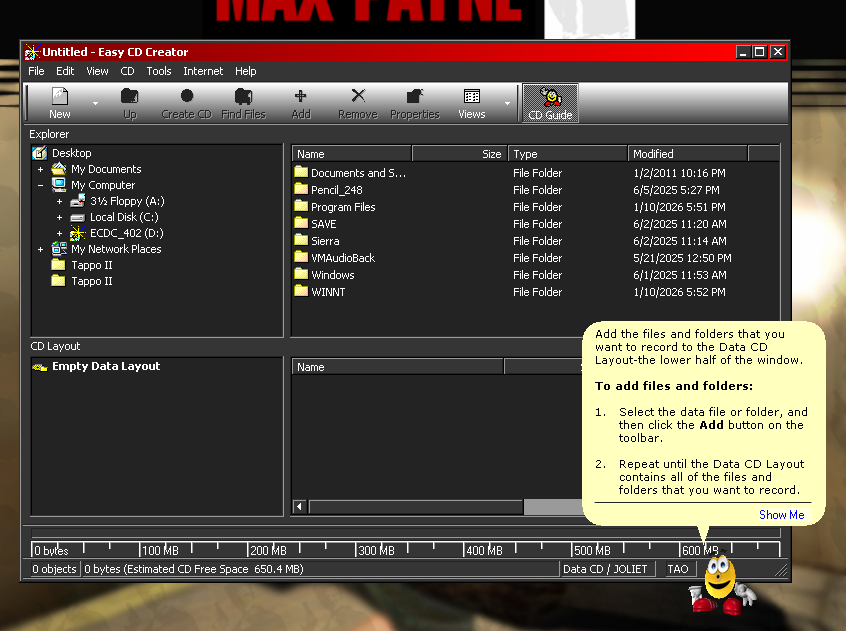
Task: Click the New layout toolbar icon
Action: (59, 102)
